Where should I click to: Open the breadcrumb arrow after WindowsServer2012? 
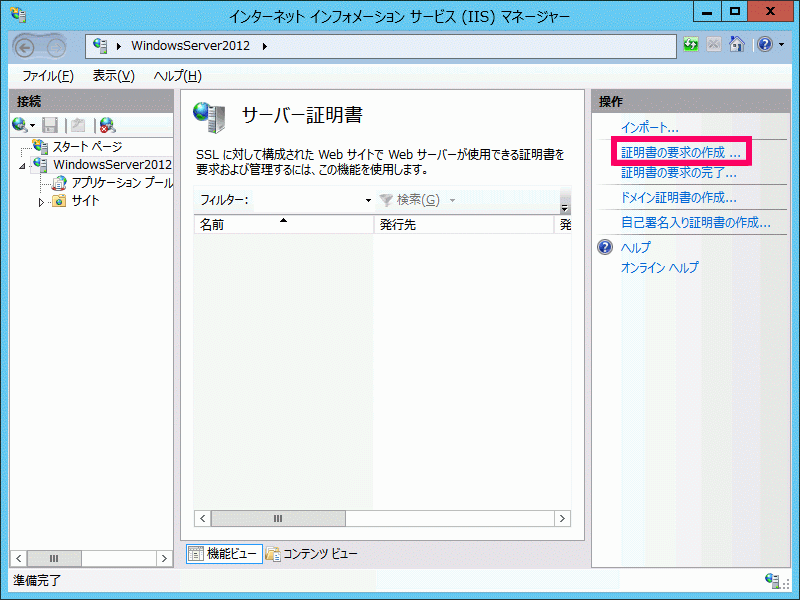click(x=264, y=46)
